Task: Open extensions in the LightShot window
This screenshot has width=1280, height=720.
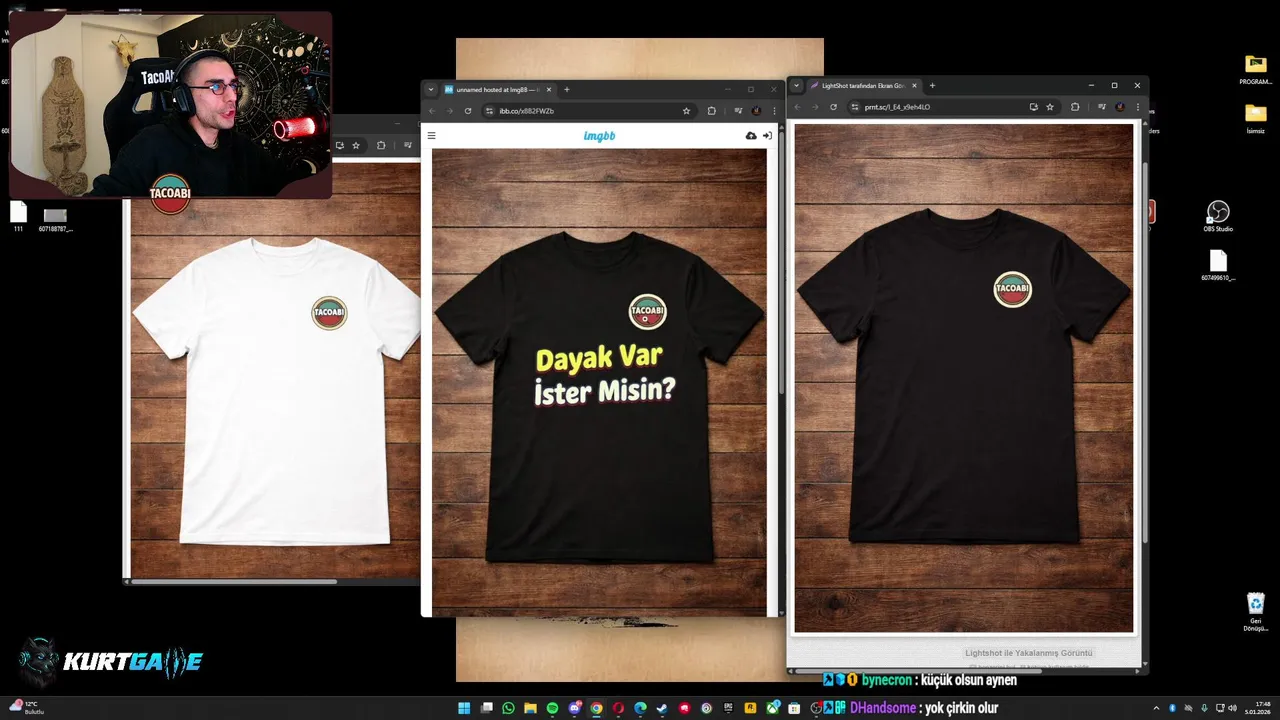Action: [x=1075, y=107]
